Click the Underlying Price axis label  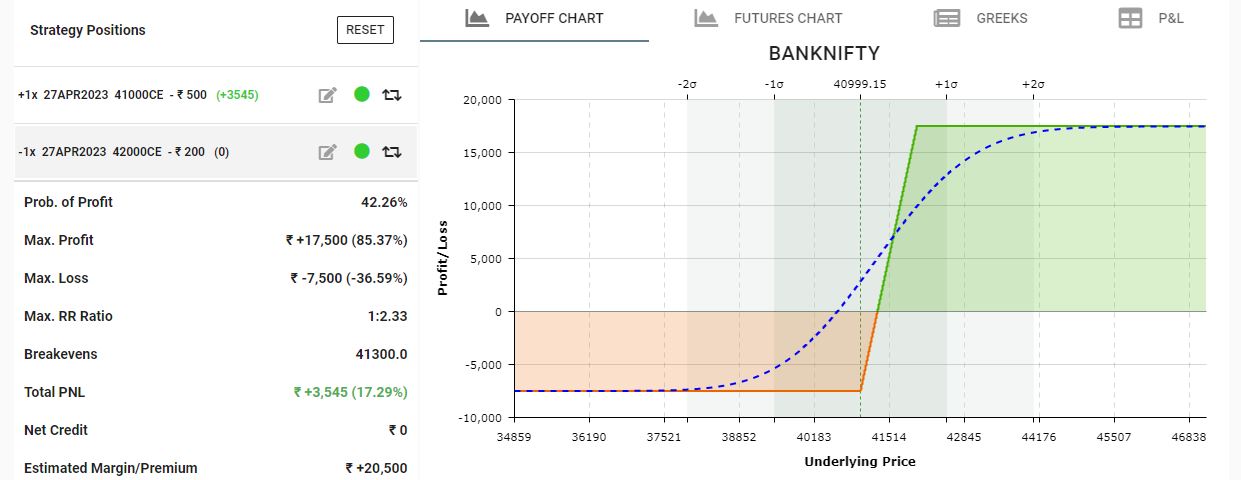click(x=860, y=462)
